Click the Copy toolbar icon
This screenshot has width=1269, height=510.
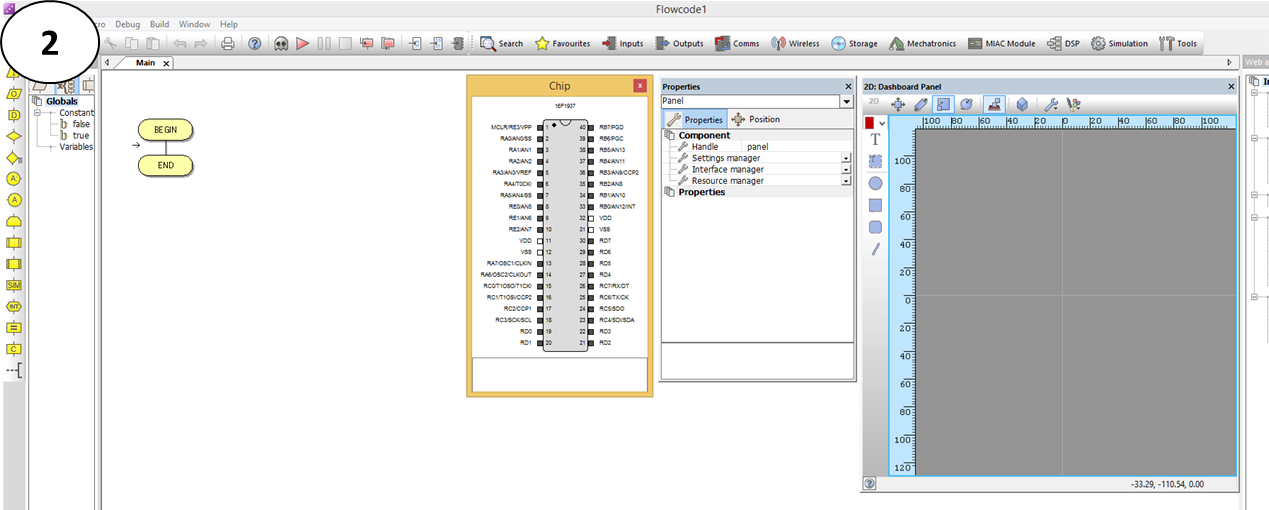[132, 44]
